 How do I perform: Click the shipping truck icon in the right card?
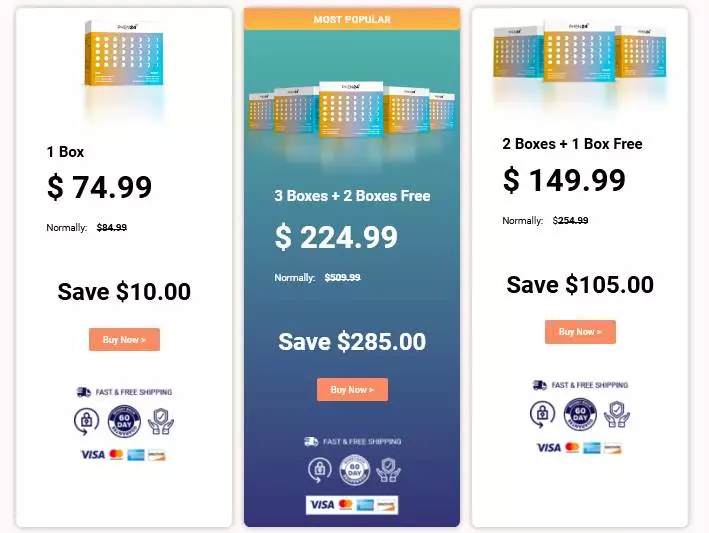click(540, 385)
